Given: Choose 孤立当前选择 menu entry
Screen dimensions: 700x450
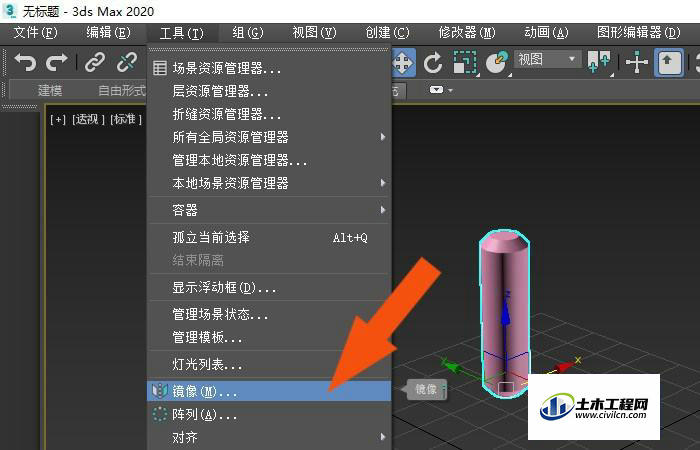Looking at the screenshot, I should click(269, 237).
